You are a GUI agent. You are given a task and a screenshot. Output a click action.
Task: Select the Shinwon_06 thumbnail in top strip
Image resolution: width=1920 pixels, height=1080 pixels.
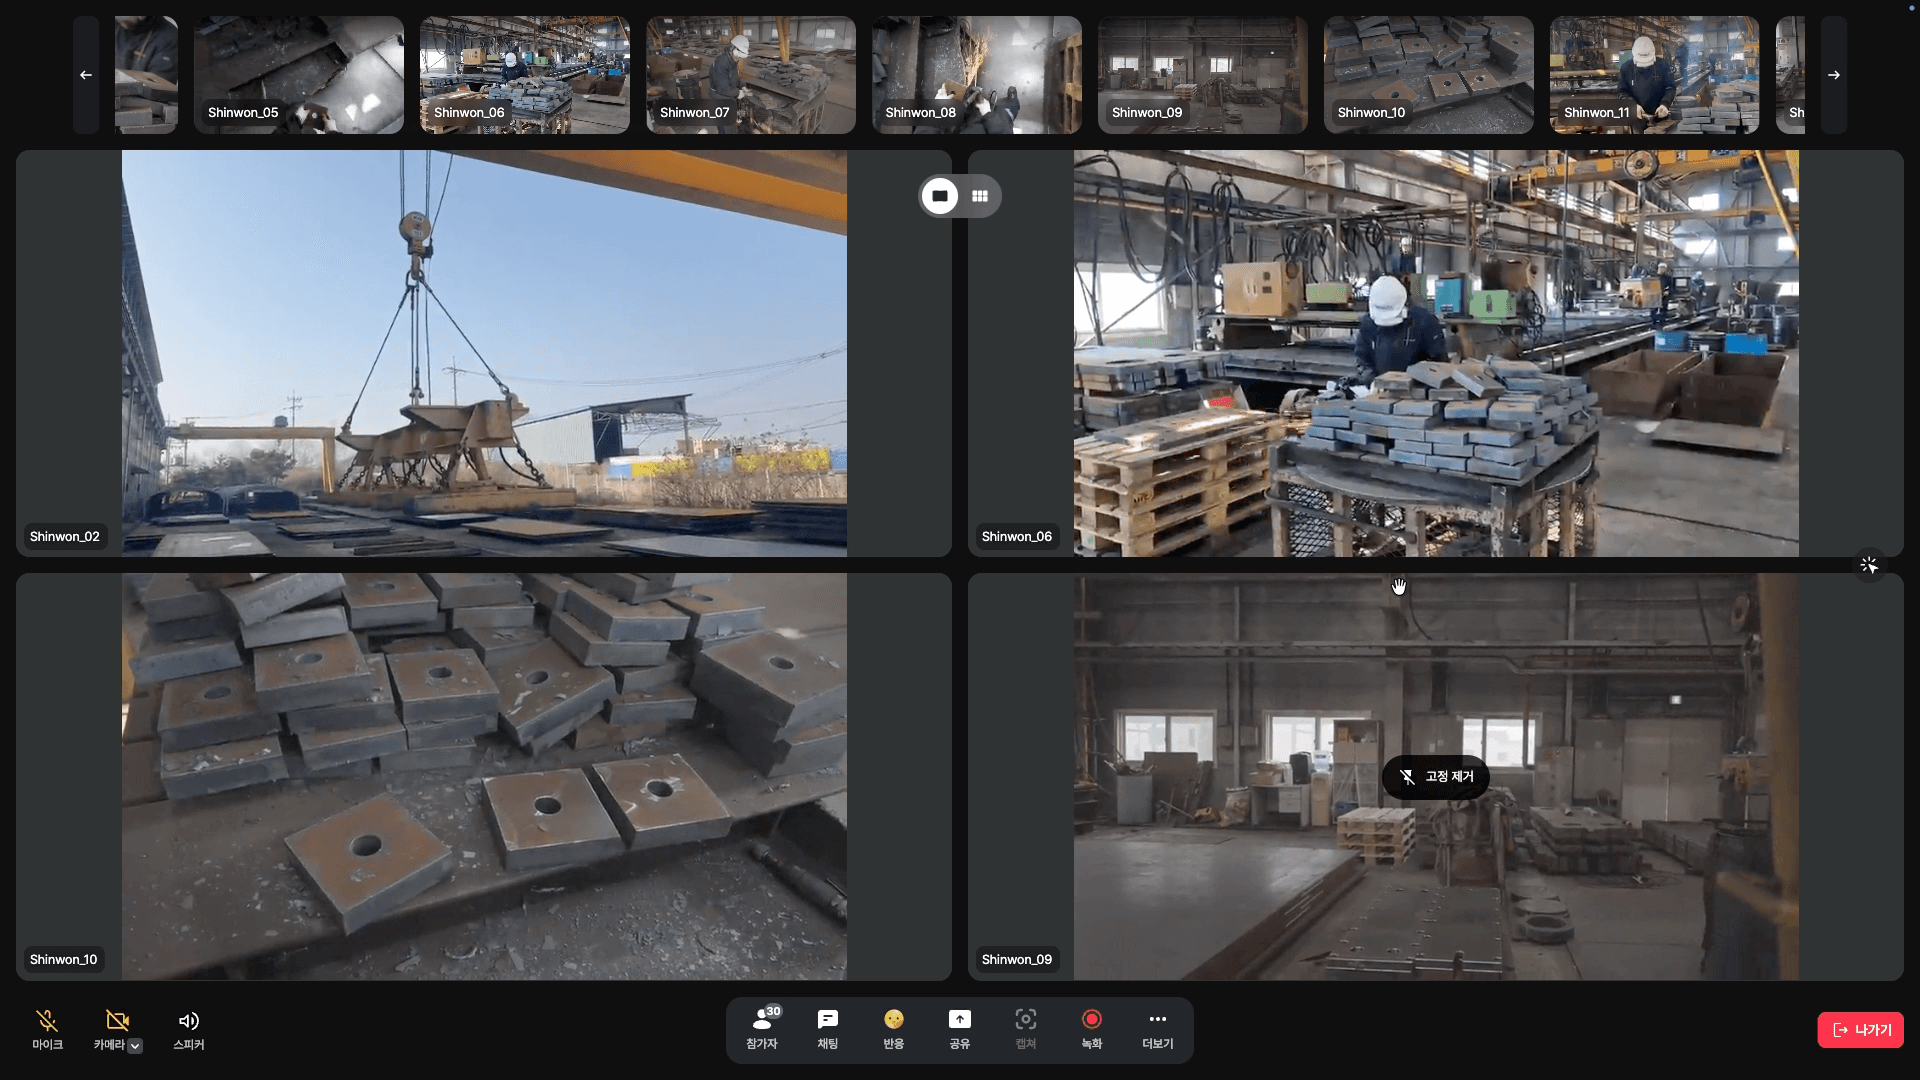tap(525, 75)
